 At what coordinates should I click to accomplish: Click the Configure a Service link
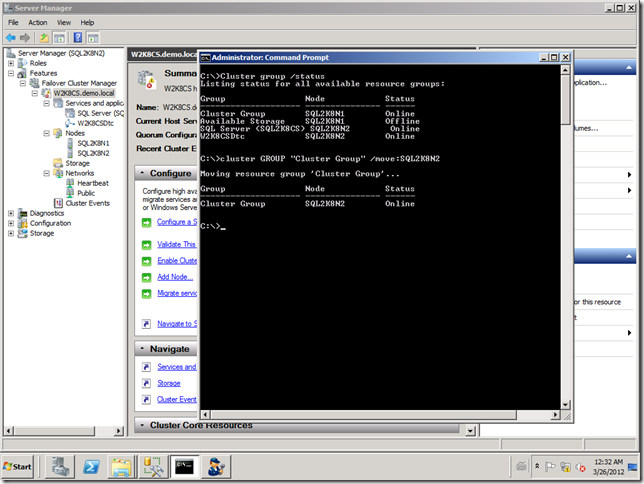(x=177, y=222)
